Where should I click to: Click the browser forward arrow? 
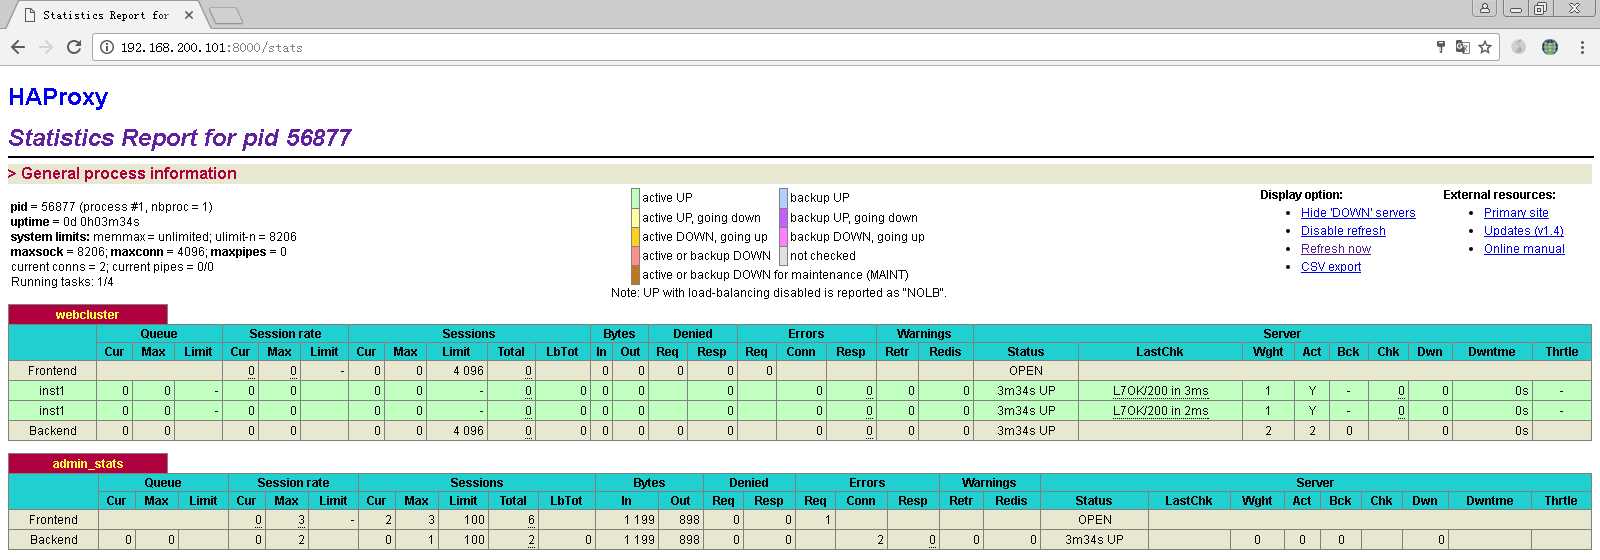point(46,47)
